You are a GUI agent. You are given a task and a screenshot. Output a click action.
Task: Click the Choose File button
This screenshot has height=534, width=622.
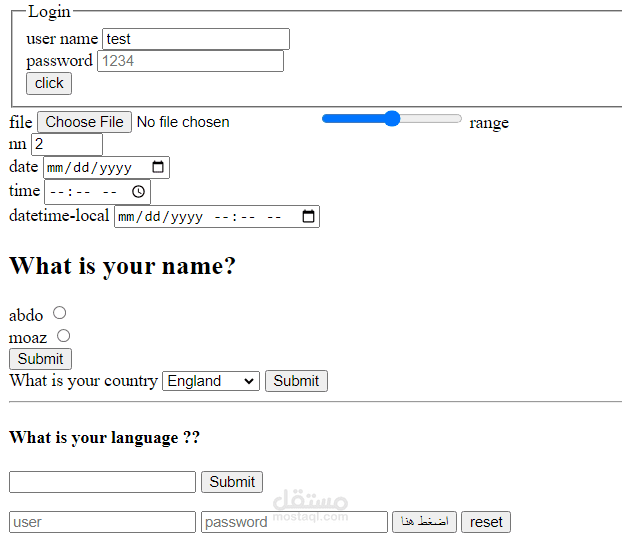[84, 122]
